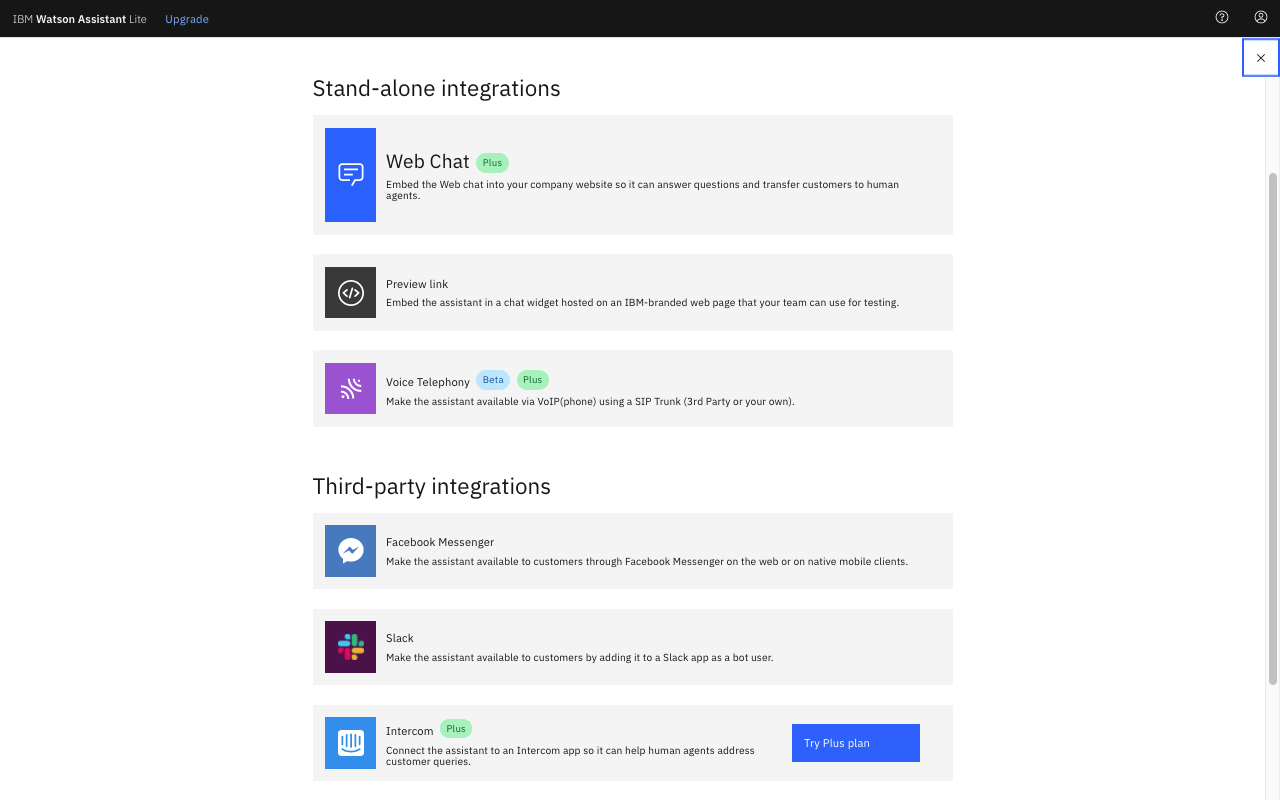Screen dimensions: 1280x800
Task: Open the Preview link integration title
Action: 417,284
